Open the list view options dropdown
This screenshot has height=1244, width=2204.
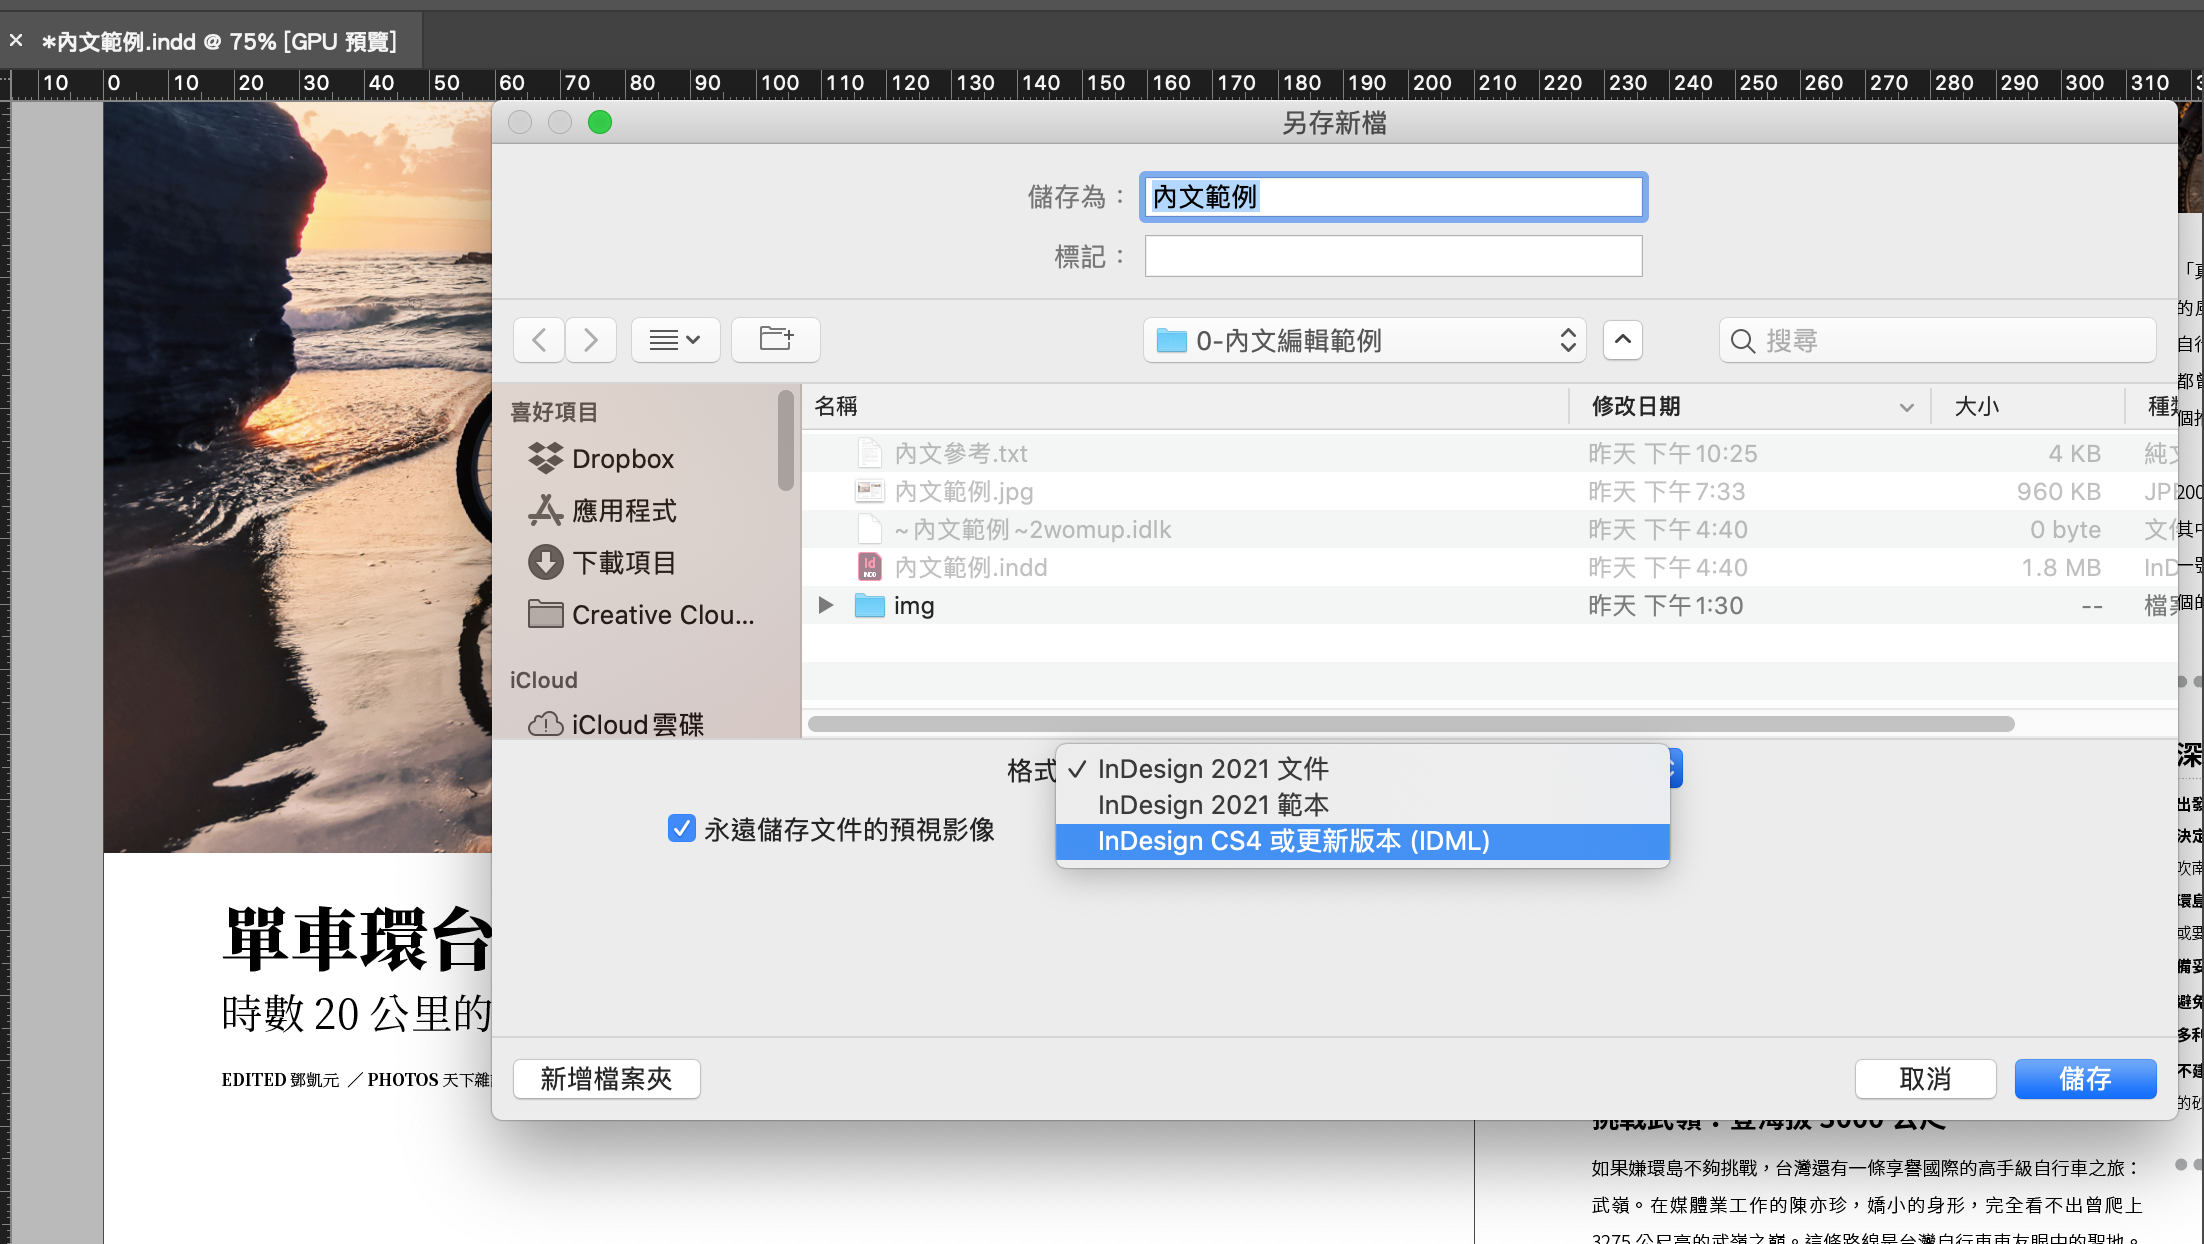pos(675,340)
